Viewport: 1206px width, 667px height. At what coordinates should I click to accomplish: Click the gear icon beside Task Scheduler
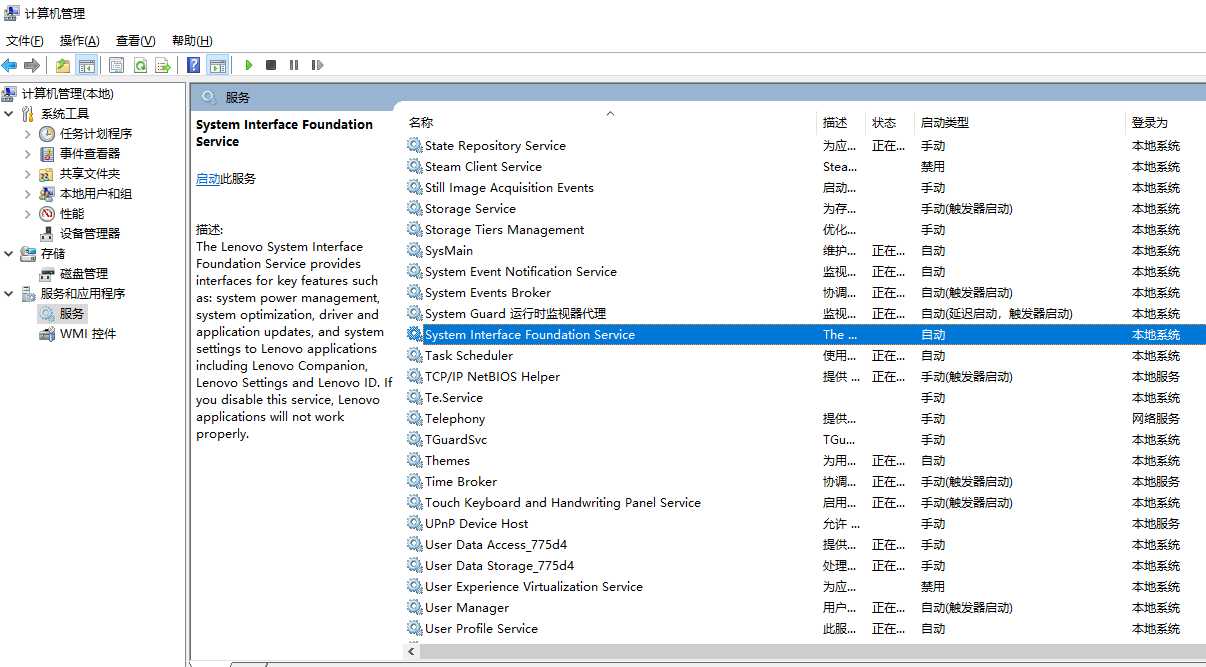tap(415, 356)
